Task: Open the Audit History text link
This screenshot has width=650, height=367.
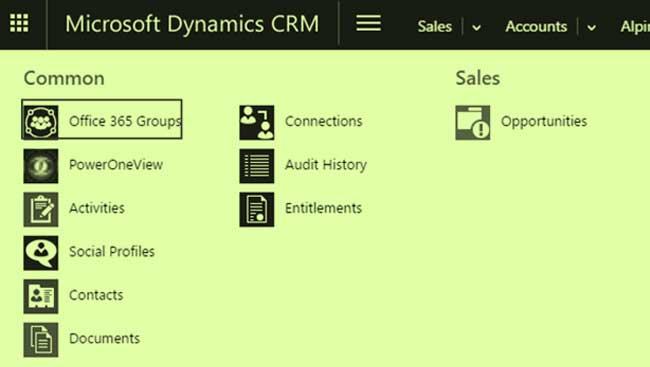Action: (x=326, y=165)
